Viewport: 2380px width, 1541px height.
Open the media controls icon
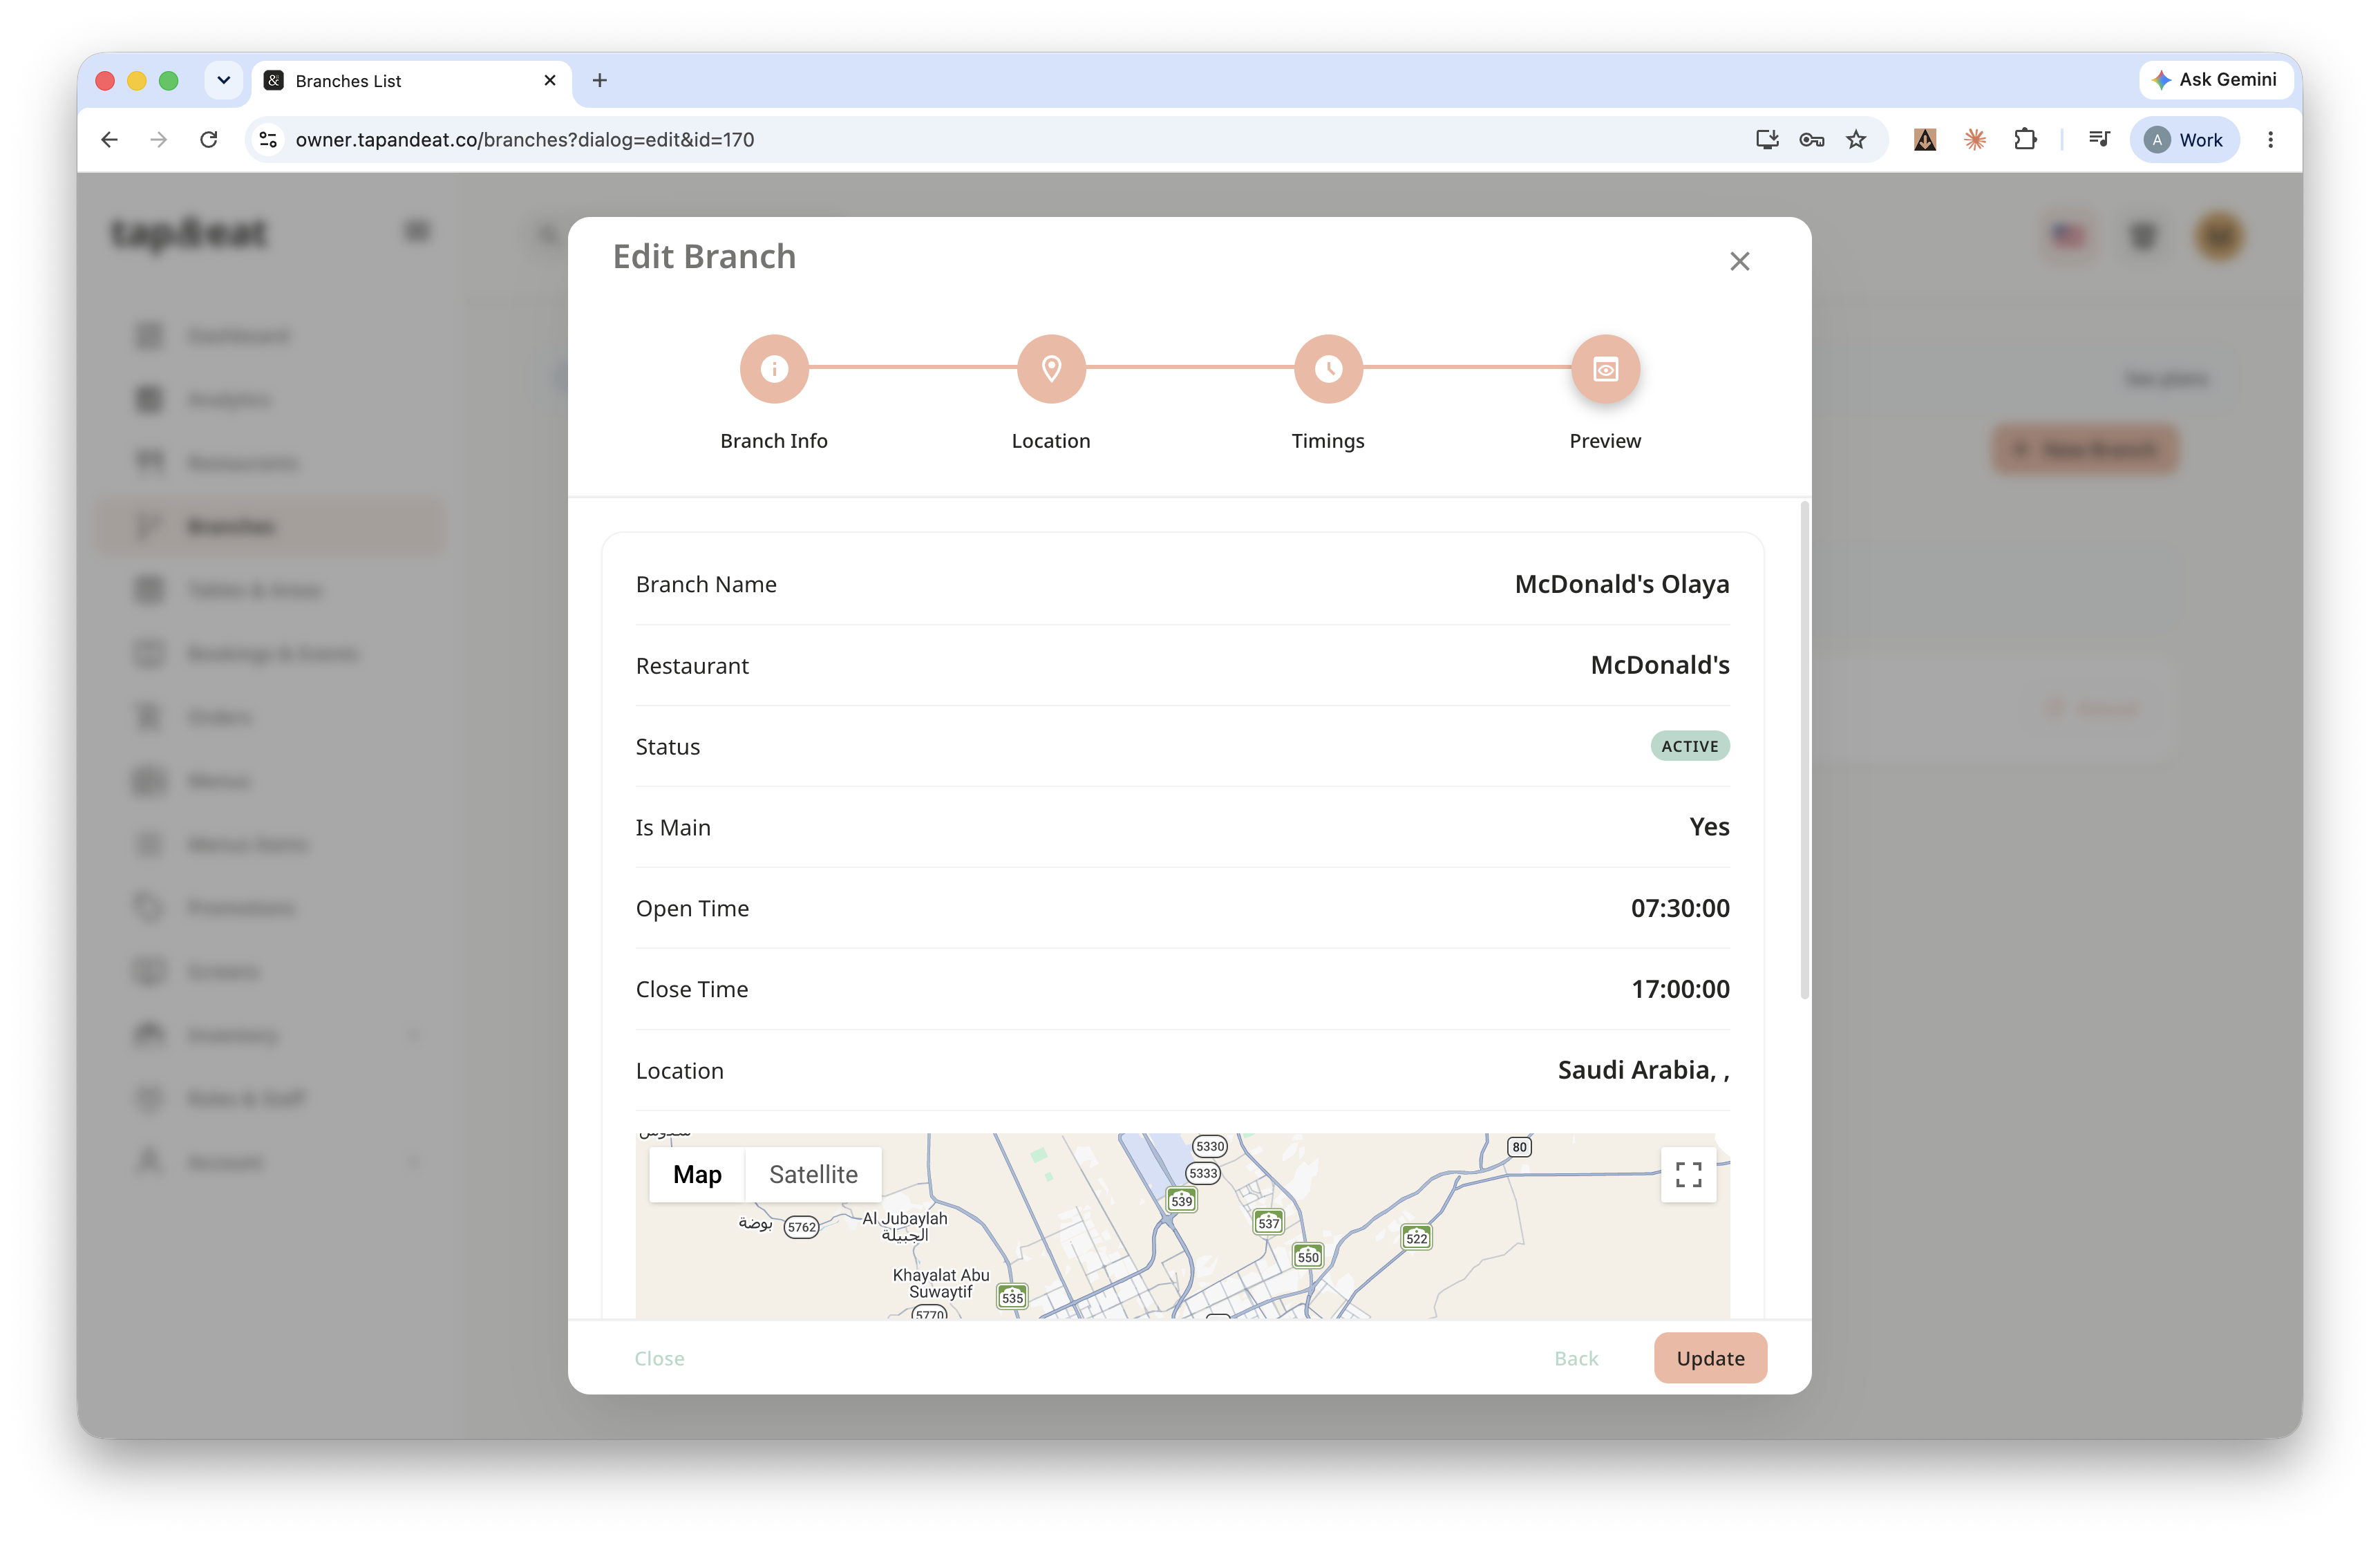[x=2098, y=140]
